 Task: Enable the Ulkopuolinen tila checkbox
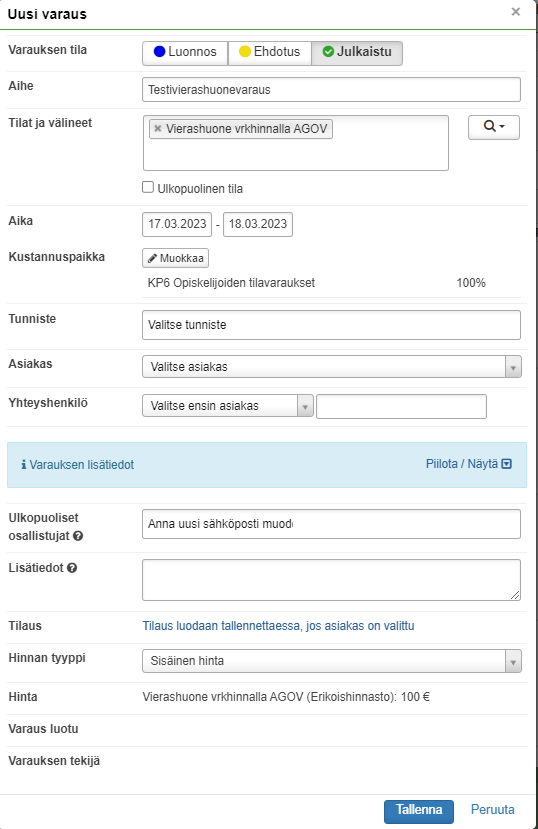148,187
